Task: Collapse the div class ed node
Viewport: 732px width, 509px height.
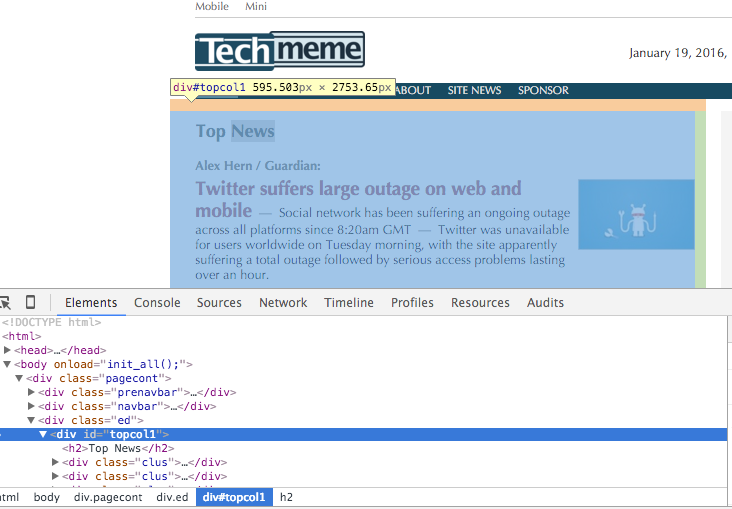Action: (31, 420)
